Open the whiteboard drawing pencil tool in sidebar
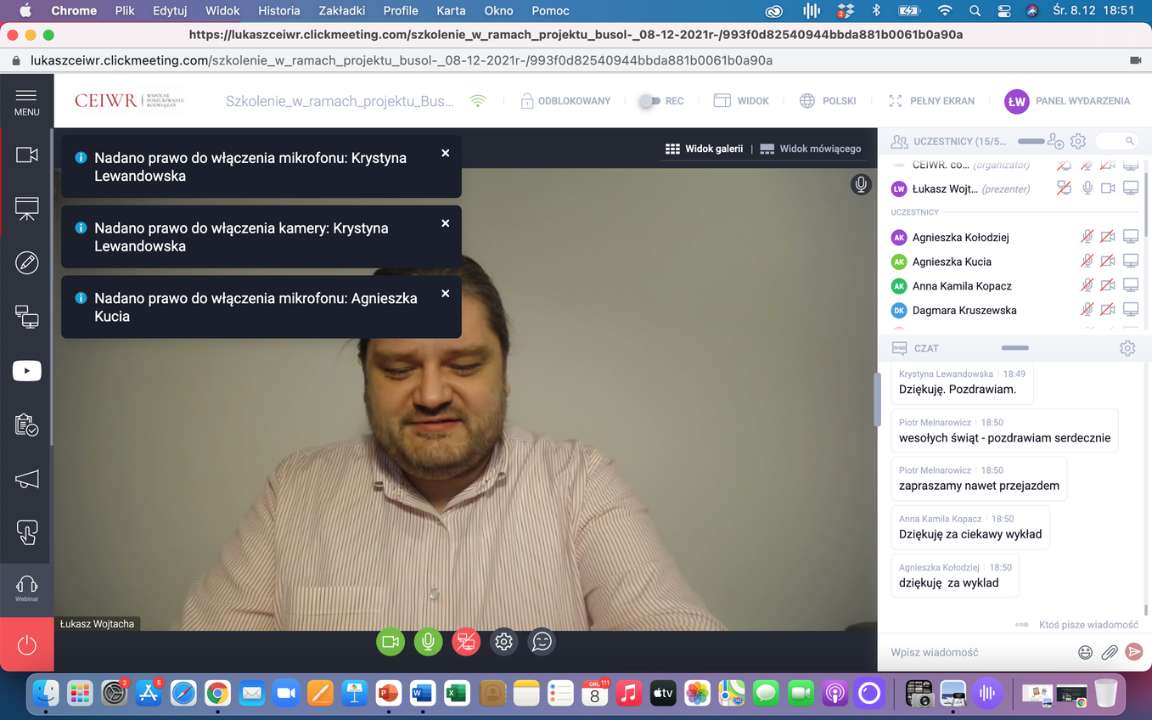The width and height of the screenshot is (1152, 720). (x=27, y=263)
